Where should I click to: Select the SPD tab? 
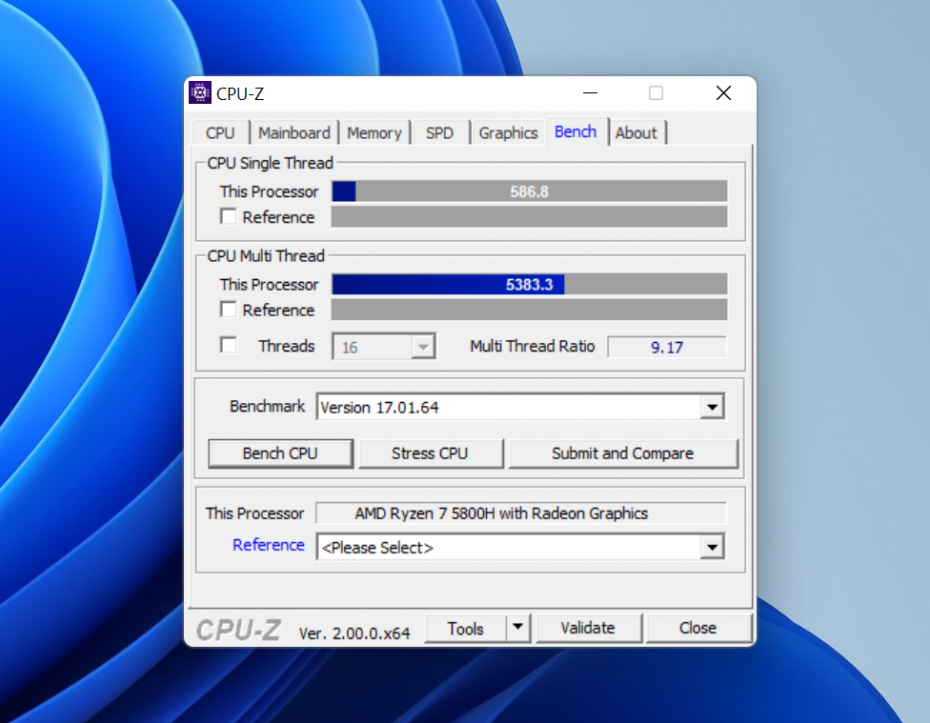pyautogui.click(x=439, y=133)
